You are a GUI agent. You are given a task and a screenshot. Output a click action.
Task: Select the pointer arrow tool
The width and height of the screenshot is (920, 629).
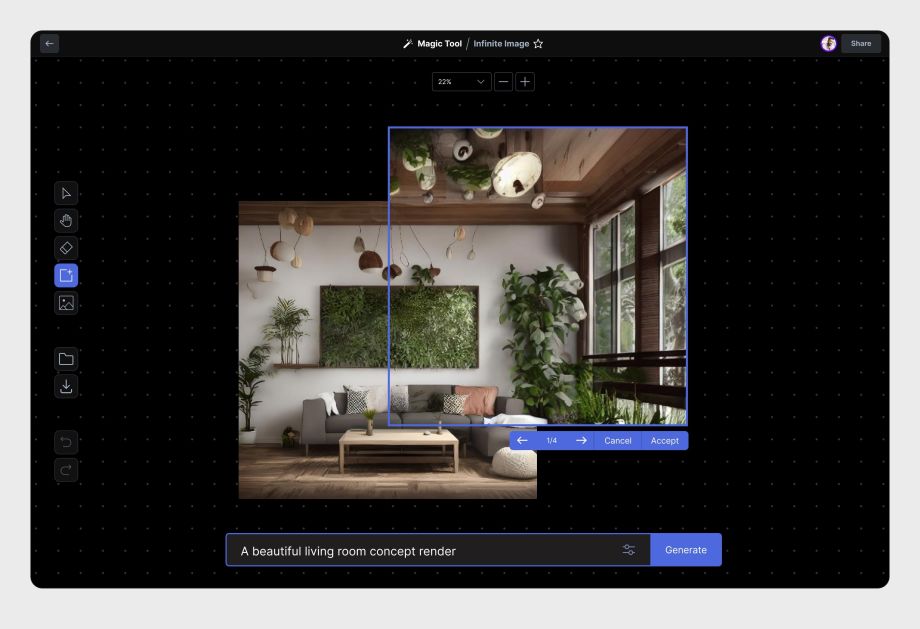(x=66, y=194)
